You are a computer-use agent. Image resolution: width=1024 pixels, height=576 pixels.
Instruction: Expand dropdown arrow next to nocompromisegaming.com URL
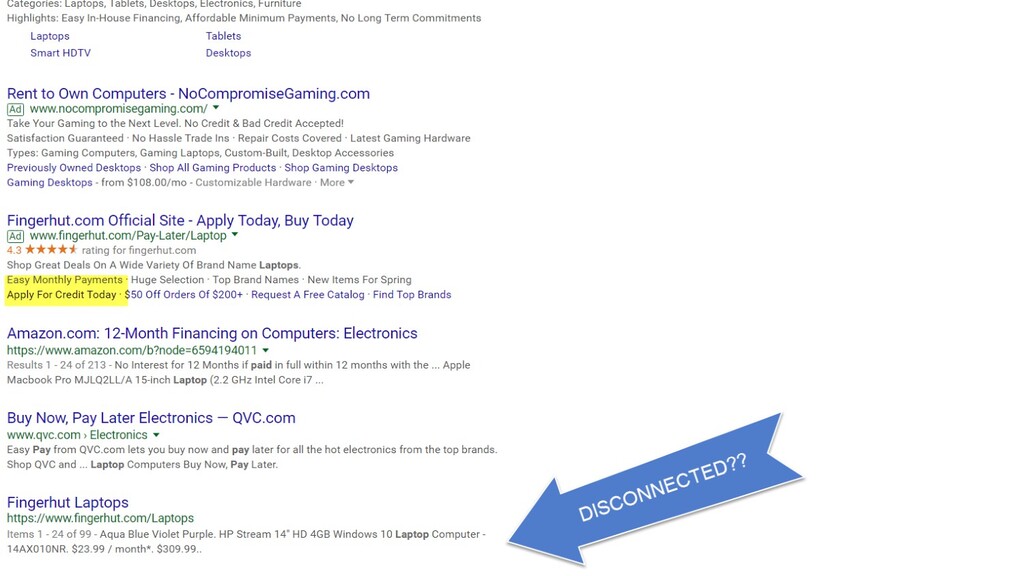pos(216,108)
